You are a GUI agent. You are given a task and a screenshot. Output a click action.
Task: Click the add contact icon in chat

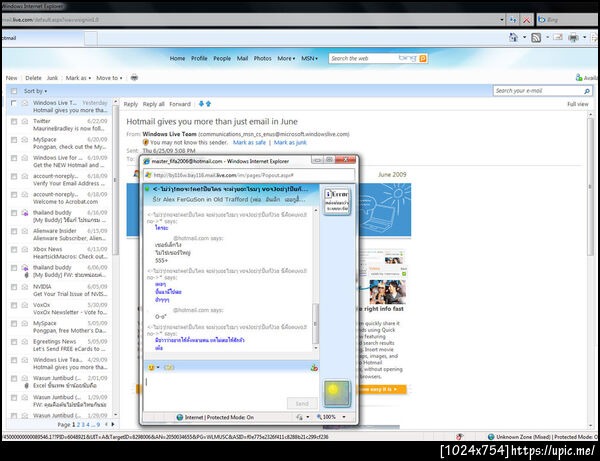click(x=314, y=368)
